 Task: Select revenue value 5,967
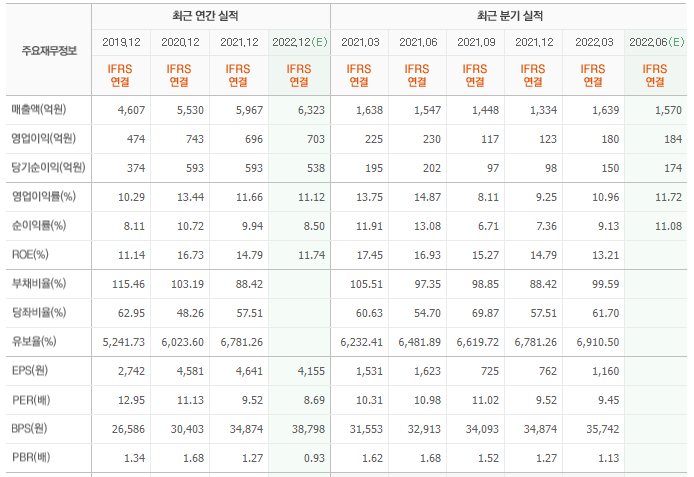(x=250, y=110)
